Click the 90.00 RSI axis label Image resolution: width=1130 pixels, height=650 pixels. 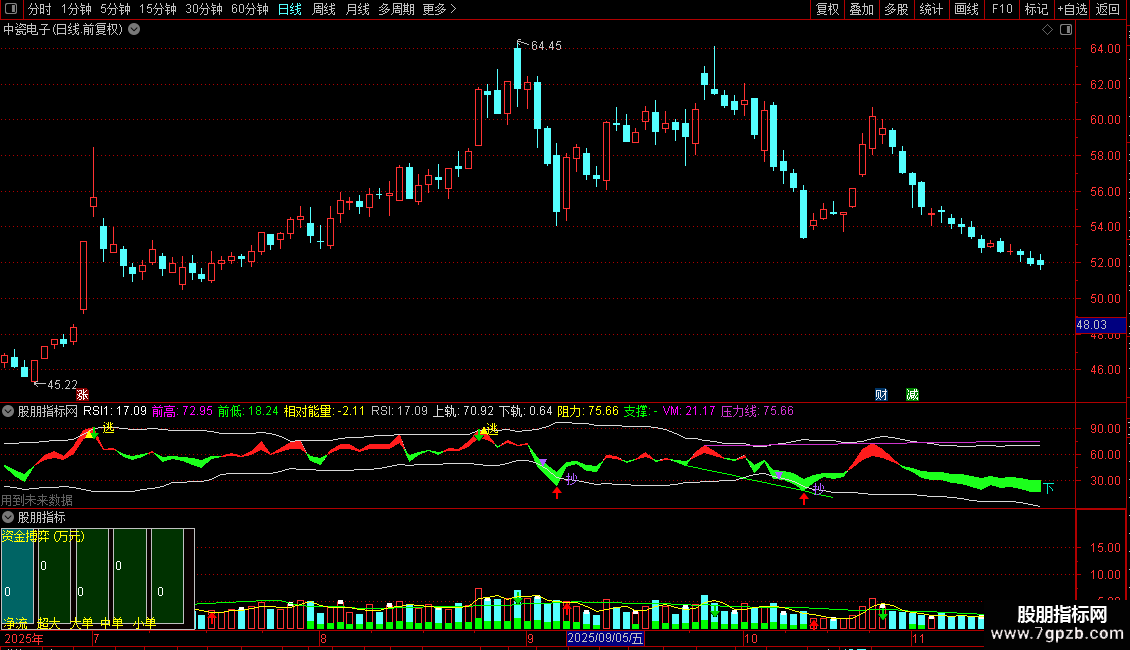tap(1105, 429)
